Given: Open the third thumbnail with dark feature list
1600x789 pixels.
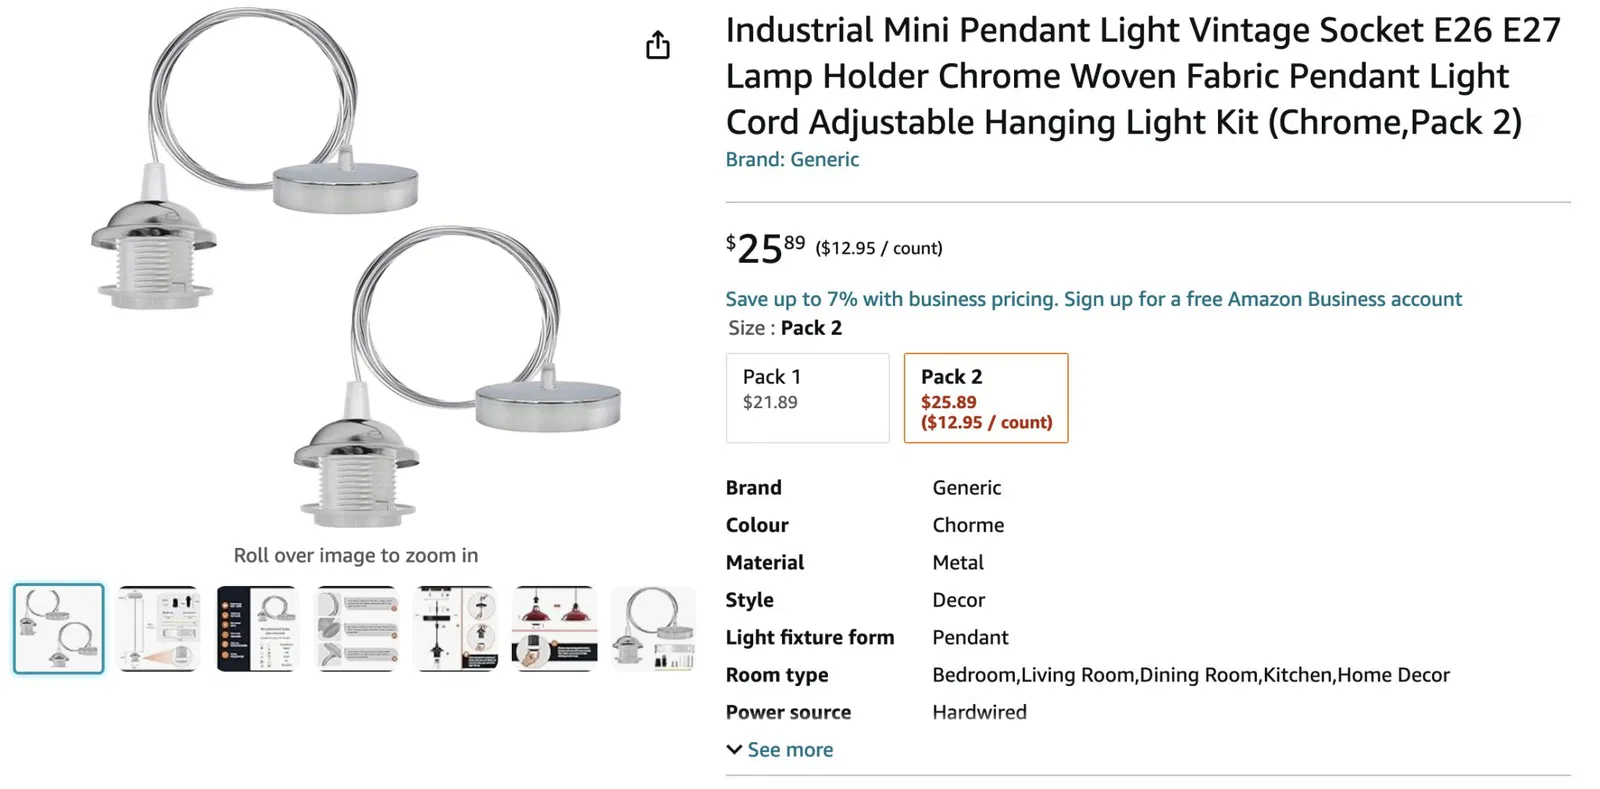Looking at the screenshot, I should point(257,629).
